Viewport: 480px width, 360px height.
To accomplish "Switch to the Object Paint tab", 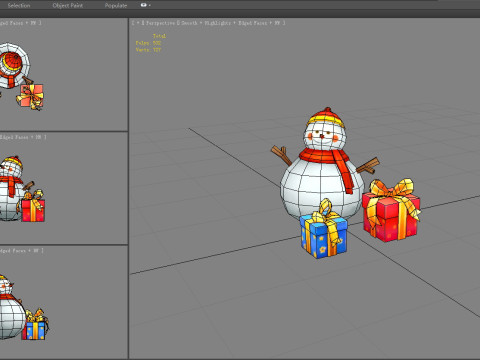I will (68, 5).
